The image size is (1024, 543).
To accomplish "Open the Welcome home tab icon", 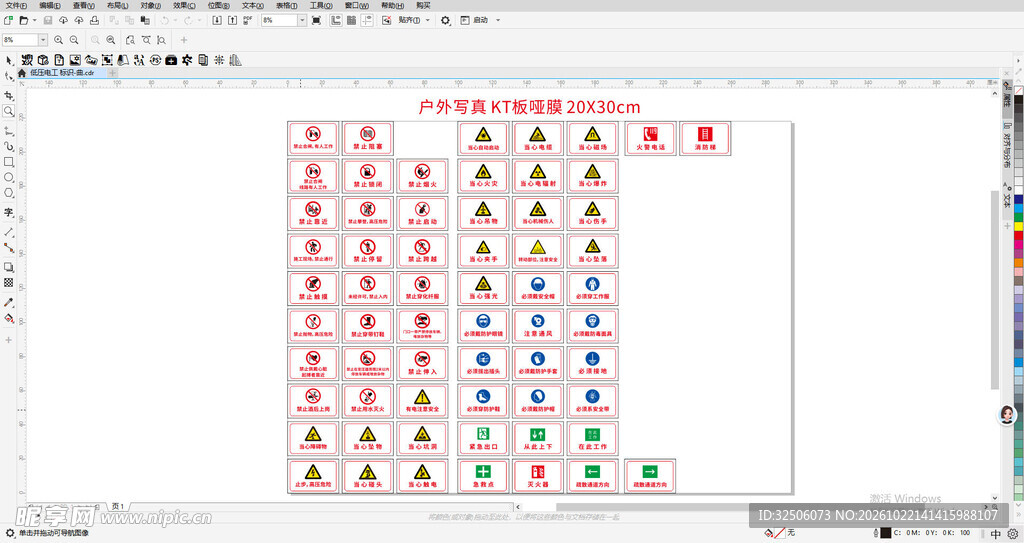I will pos(22,73).
